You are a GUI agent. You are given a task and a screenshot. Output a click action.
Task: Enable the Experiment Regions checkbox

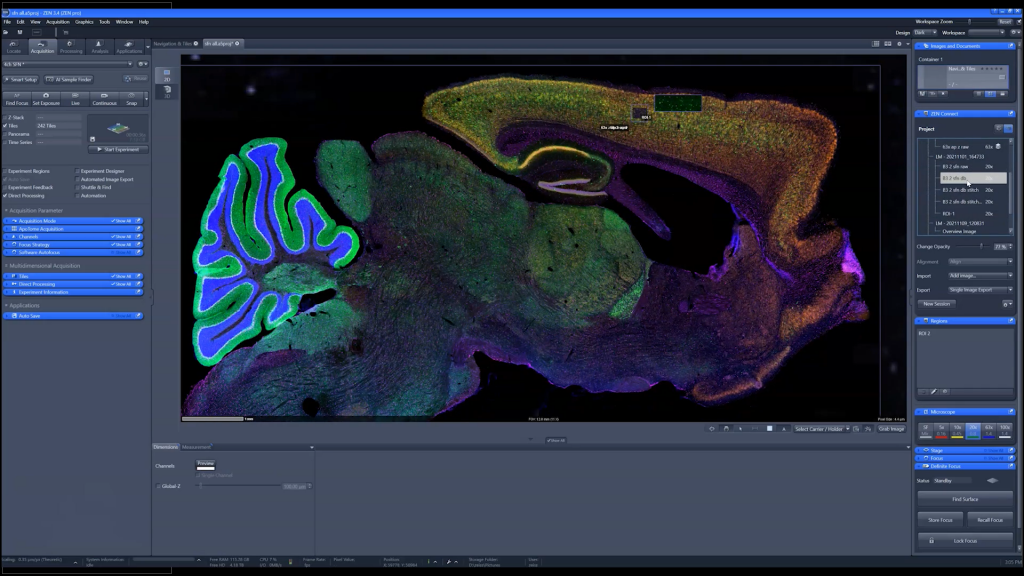pyautogui.click(x=4, y=171)
